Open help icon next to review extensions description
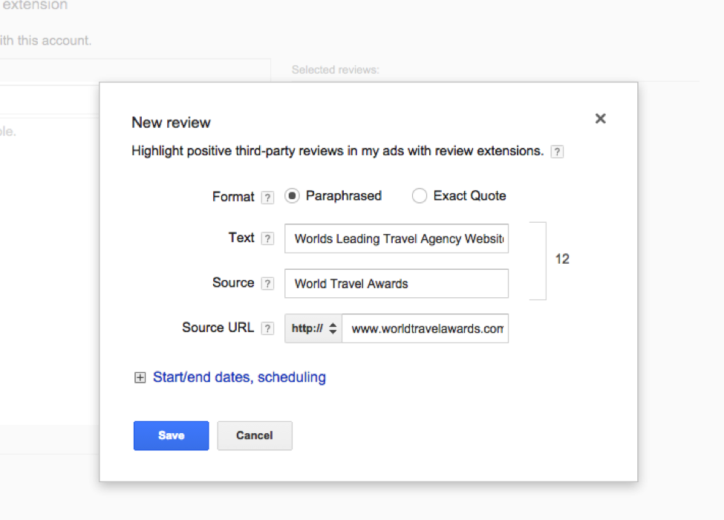 click(x=557, y=152)
